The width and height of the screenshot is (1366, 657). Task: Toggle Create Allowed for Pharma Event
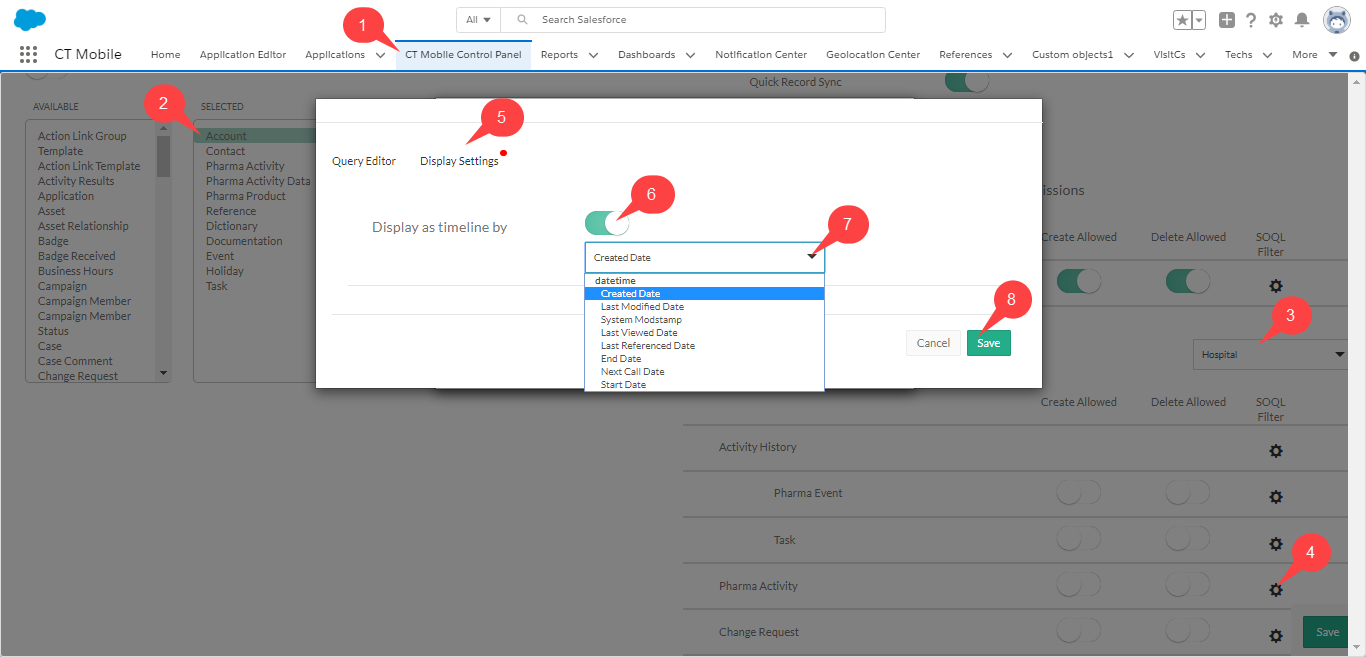coord(1078,493)
